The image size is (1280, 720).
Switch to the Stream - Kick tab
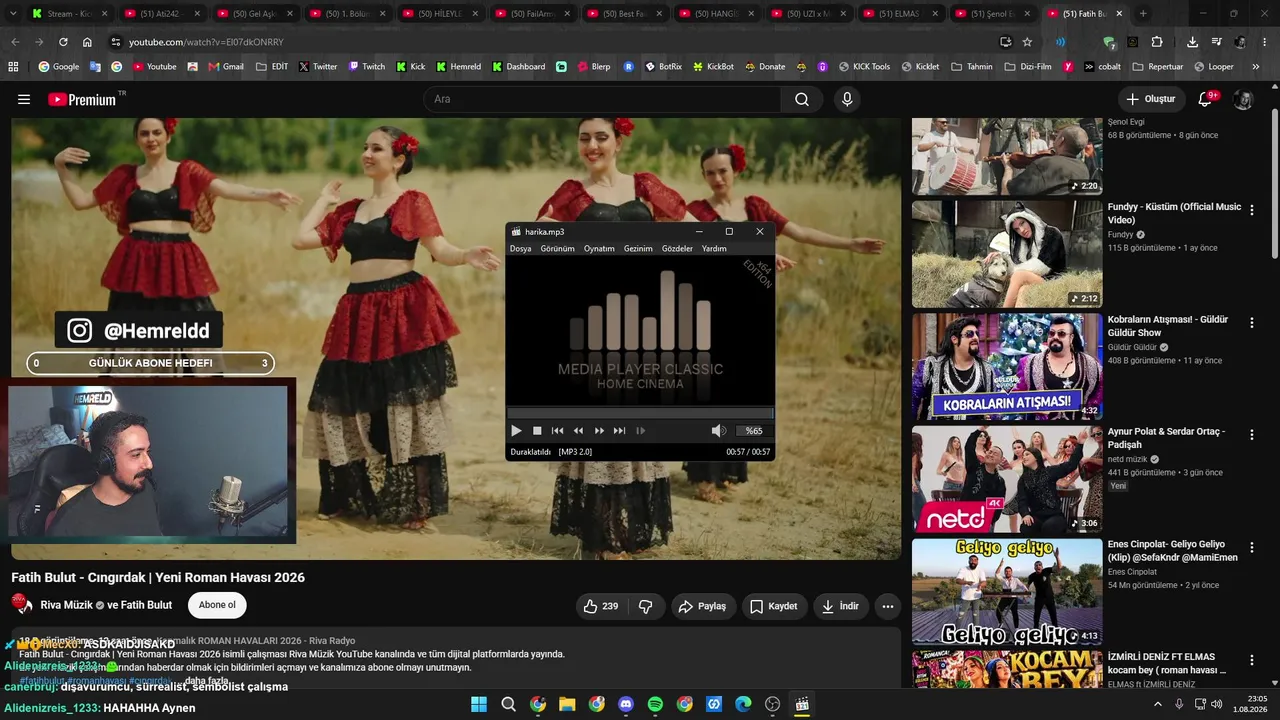pos(68,14)
